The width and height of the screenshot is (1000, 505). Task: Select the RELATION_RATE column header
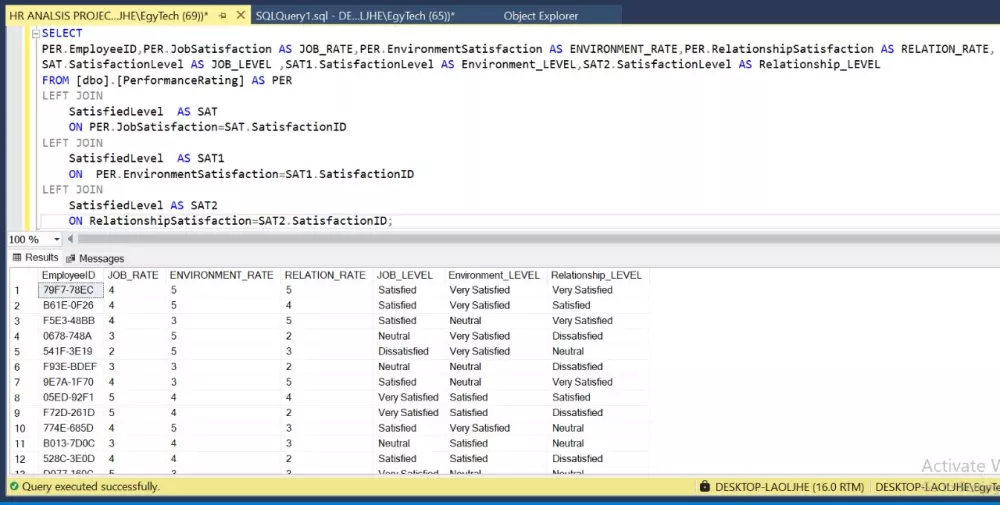point(325,275)
